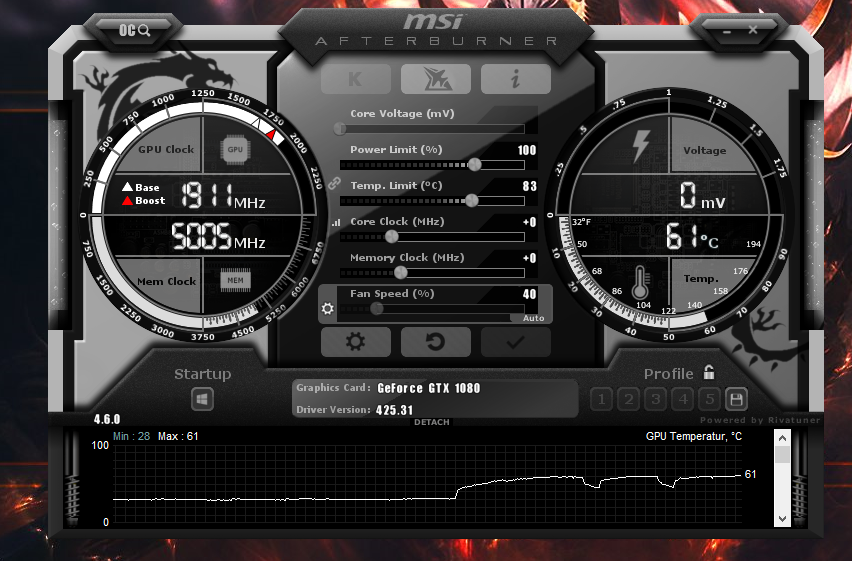Close the Afterburner window
Screen dimensions: 852x561
coord(753,30)
